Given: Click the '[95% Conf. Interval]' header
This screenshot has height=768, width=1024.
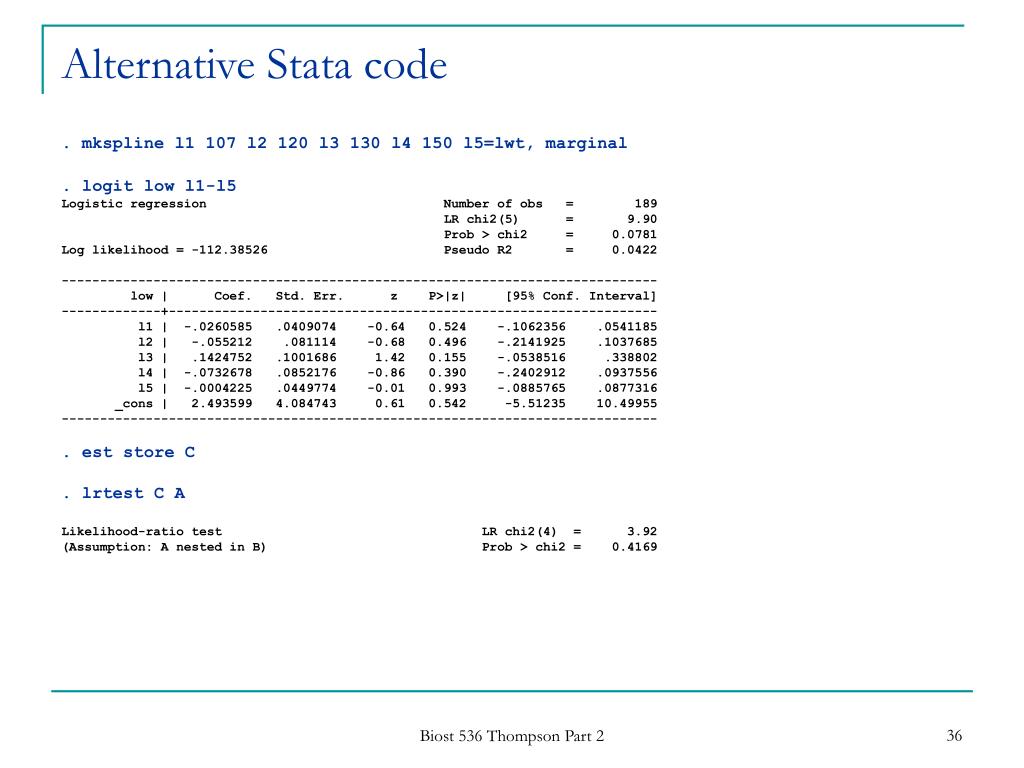Looking at the screenshot, I should tap(581, 296).
